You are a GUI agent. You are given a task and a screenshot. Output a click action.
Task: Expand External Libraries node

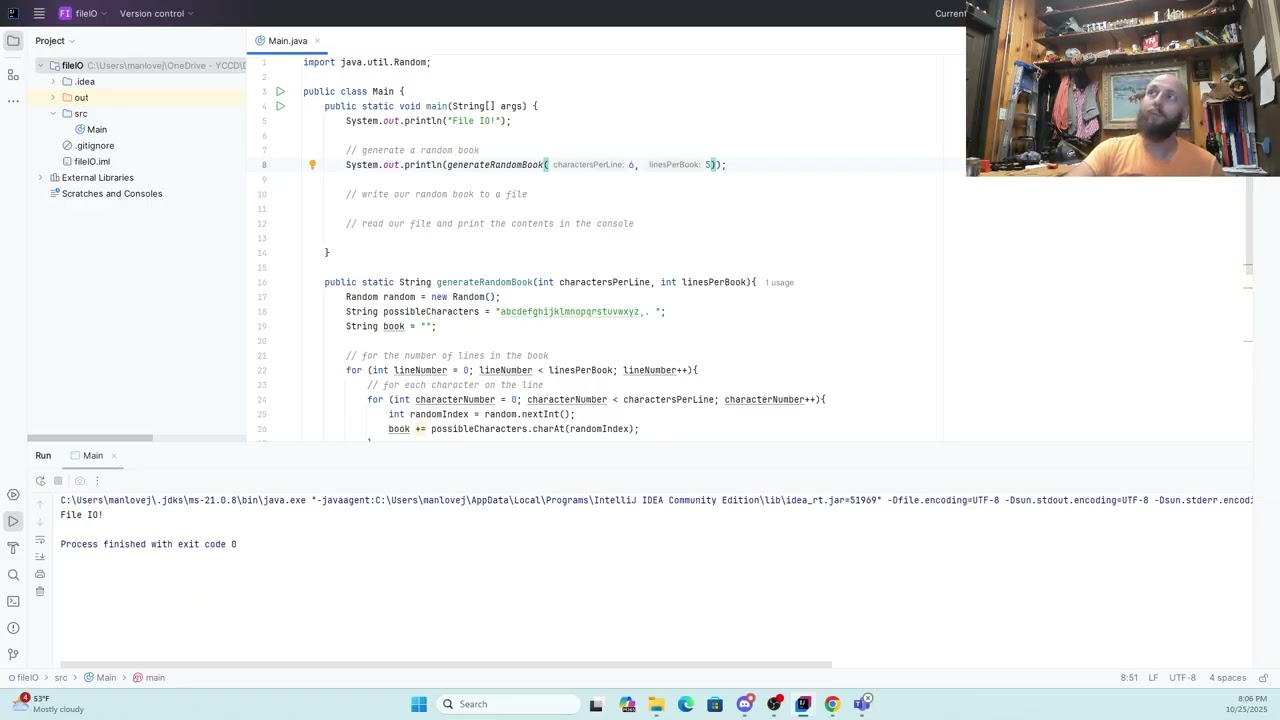(x=41, y=178)
